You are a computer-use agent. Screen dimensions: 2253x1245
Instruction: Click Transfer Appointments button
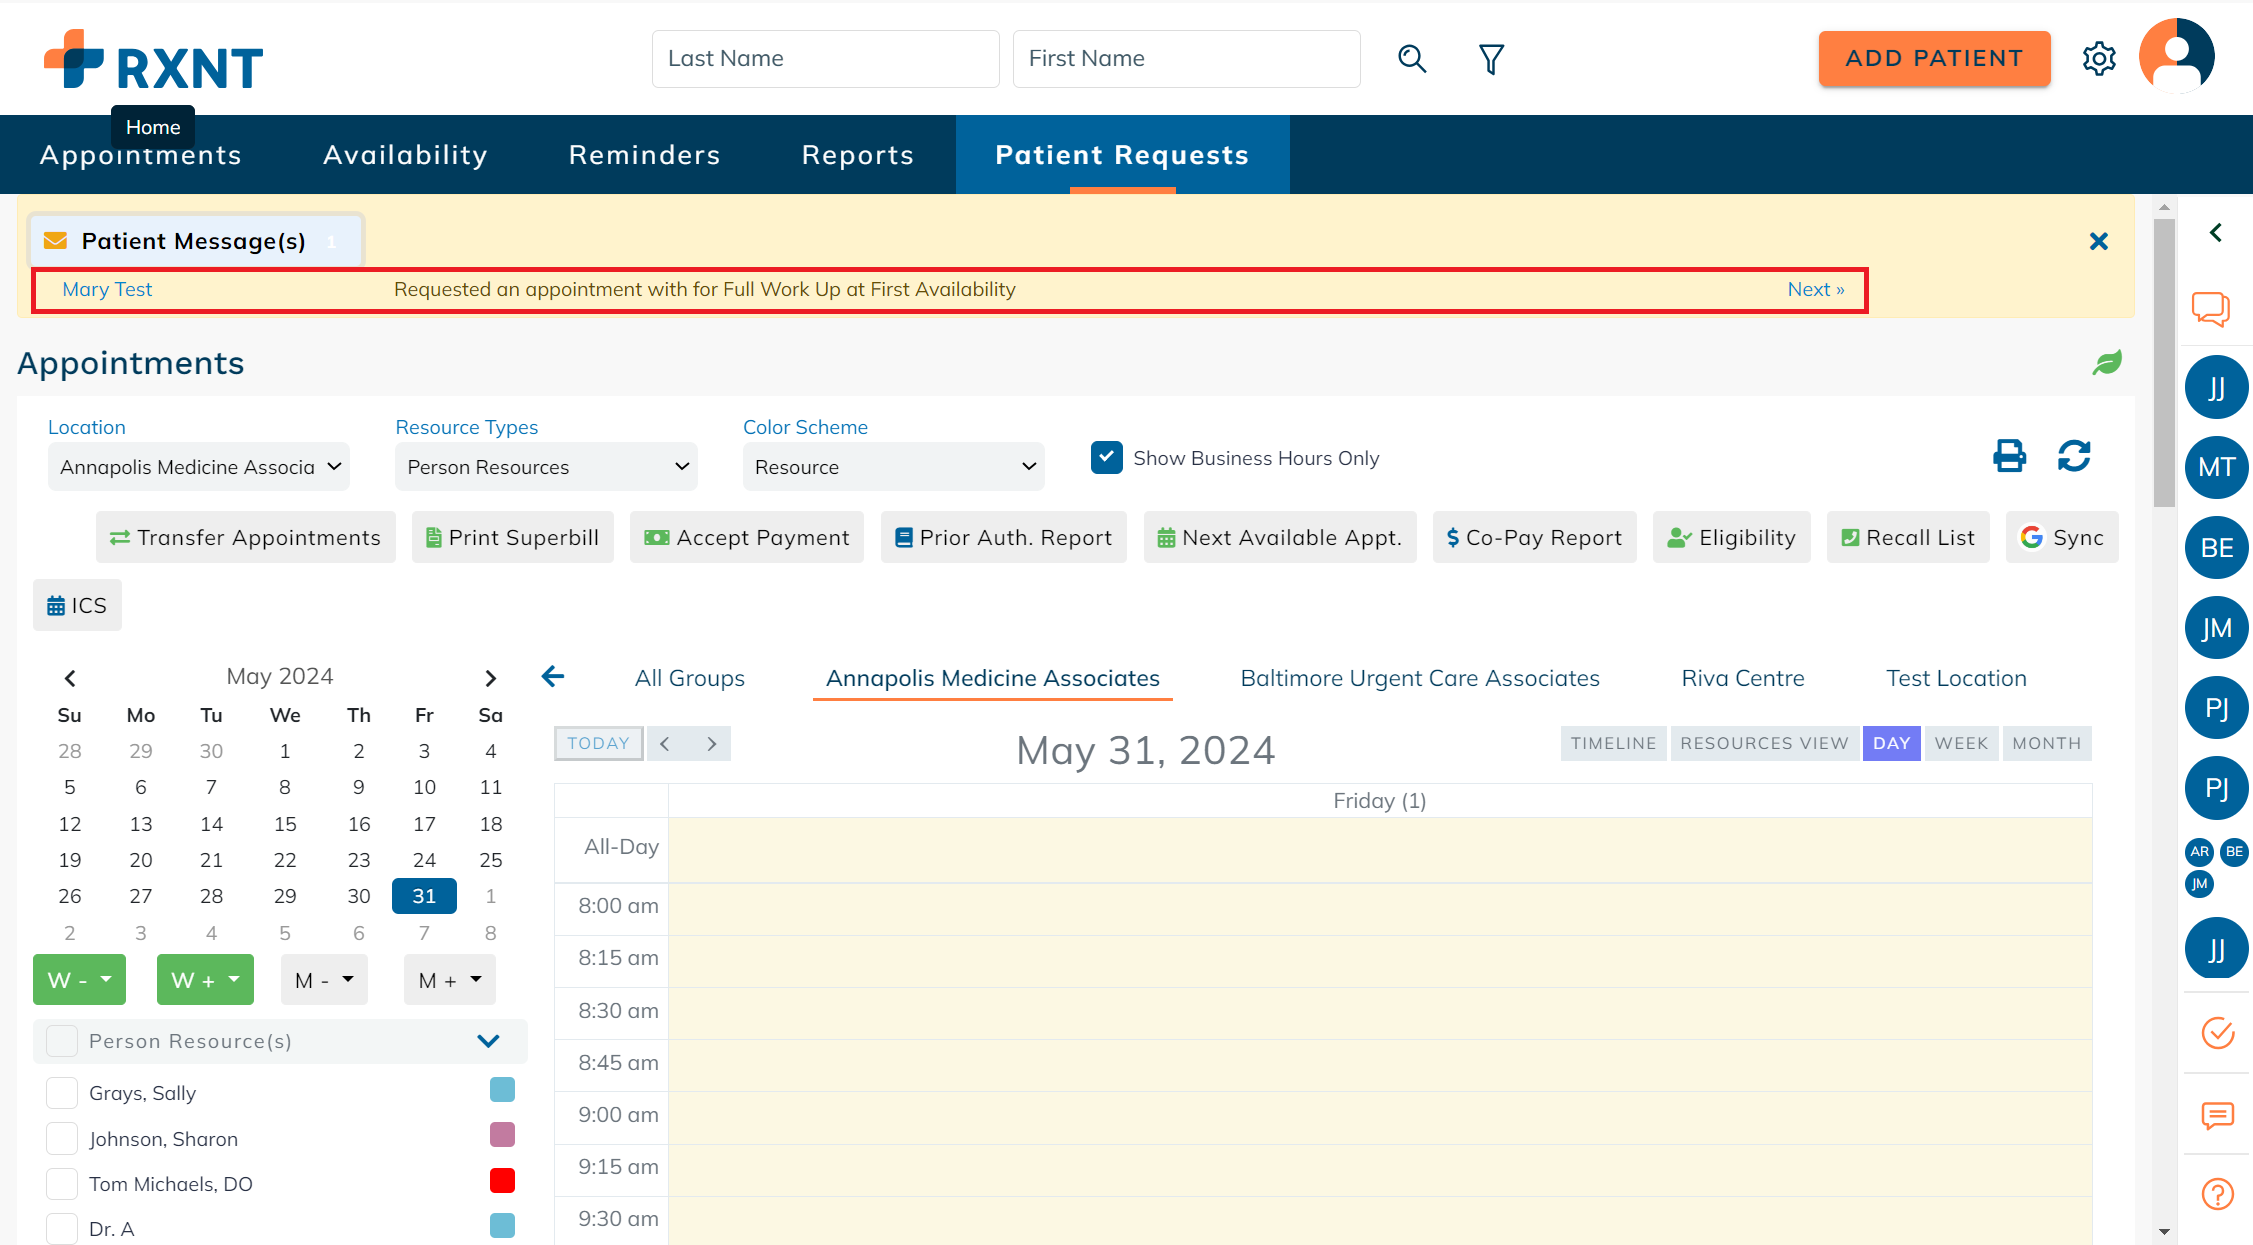coord(246,537)
